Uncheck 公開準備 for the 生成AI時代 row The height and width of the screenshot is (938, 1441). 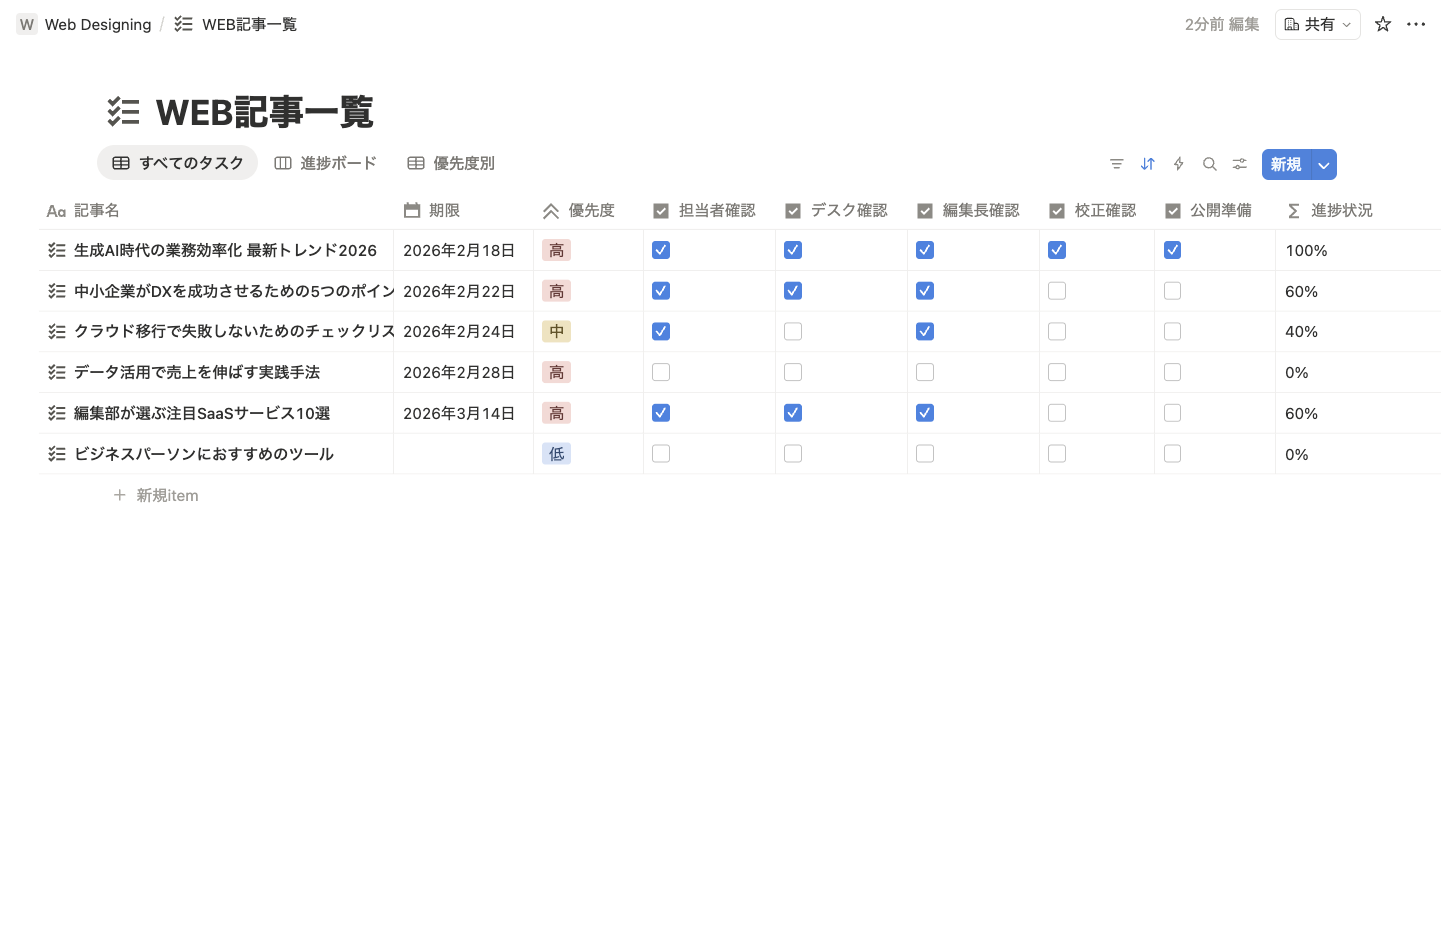(1172, 250)
